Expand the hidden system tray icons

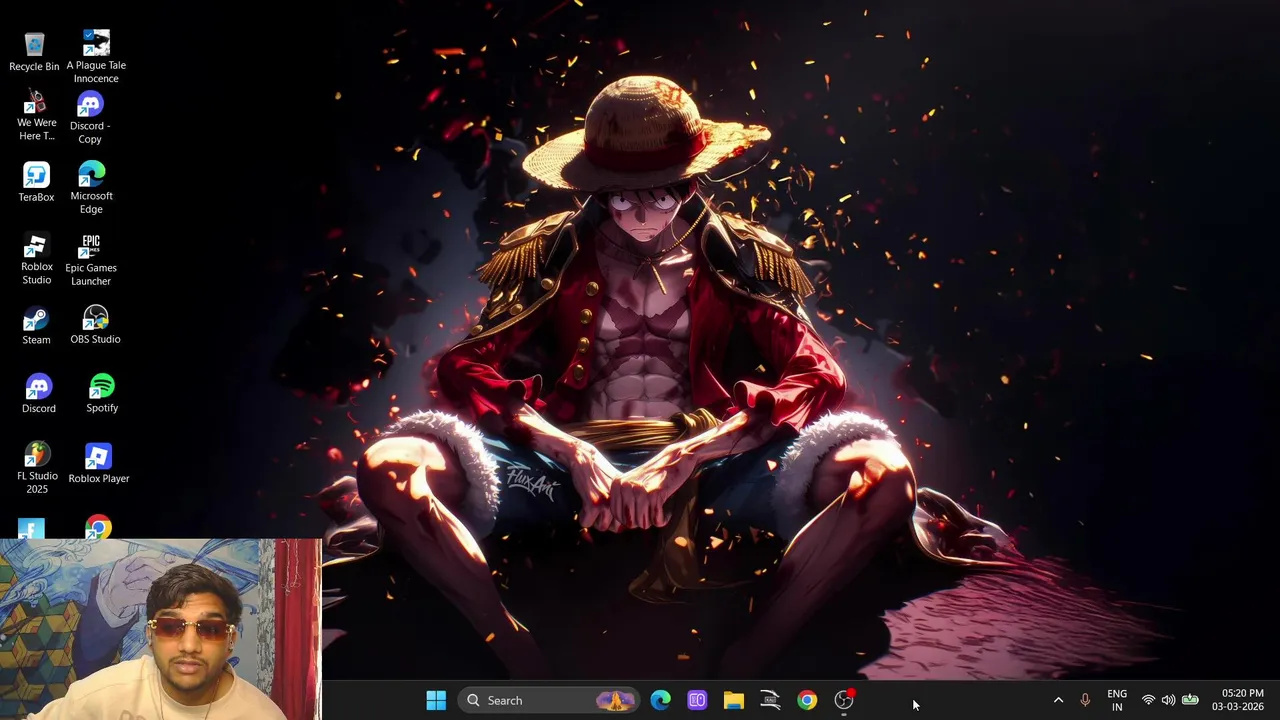pos(1058,700)
